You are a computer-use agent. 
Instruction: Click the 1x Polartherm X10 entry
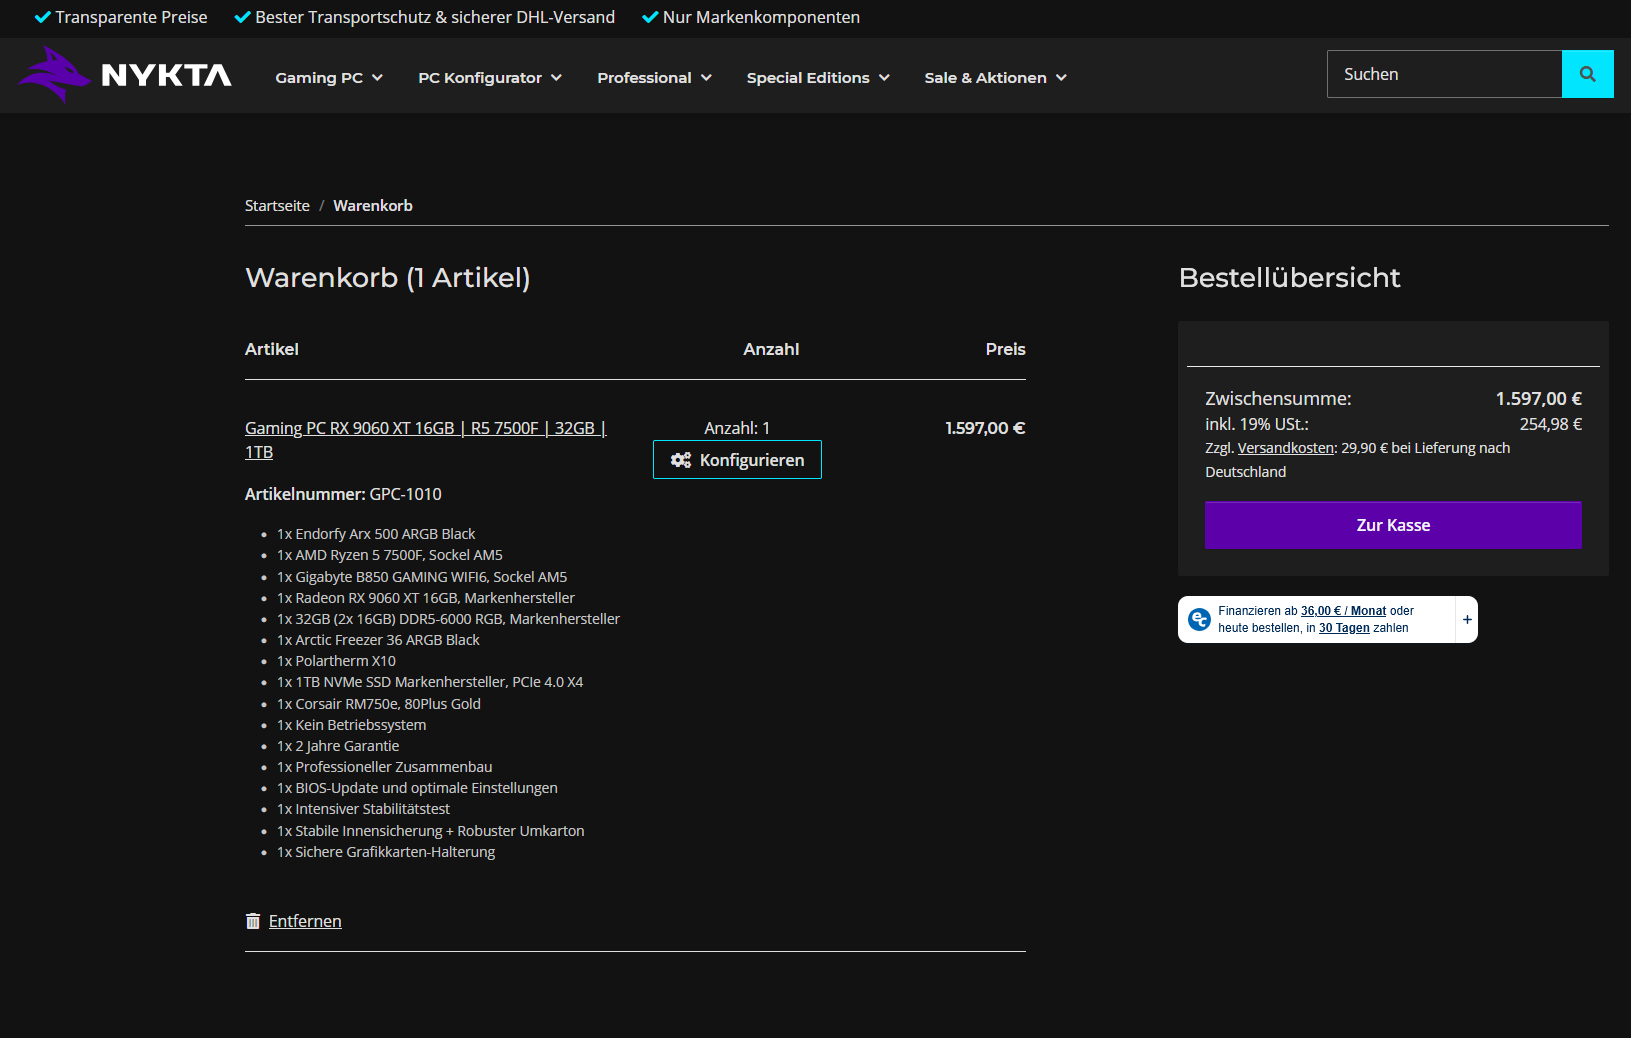click(x=336, y=661)
